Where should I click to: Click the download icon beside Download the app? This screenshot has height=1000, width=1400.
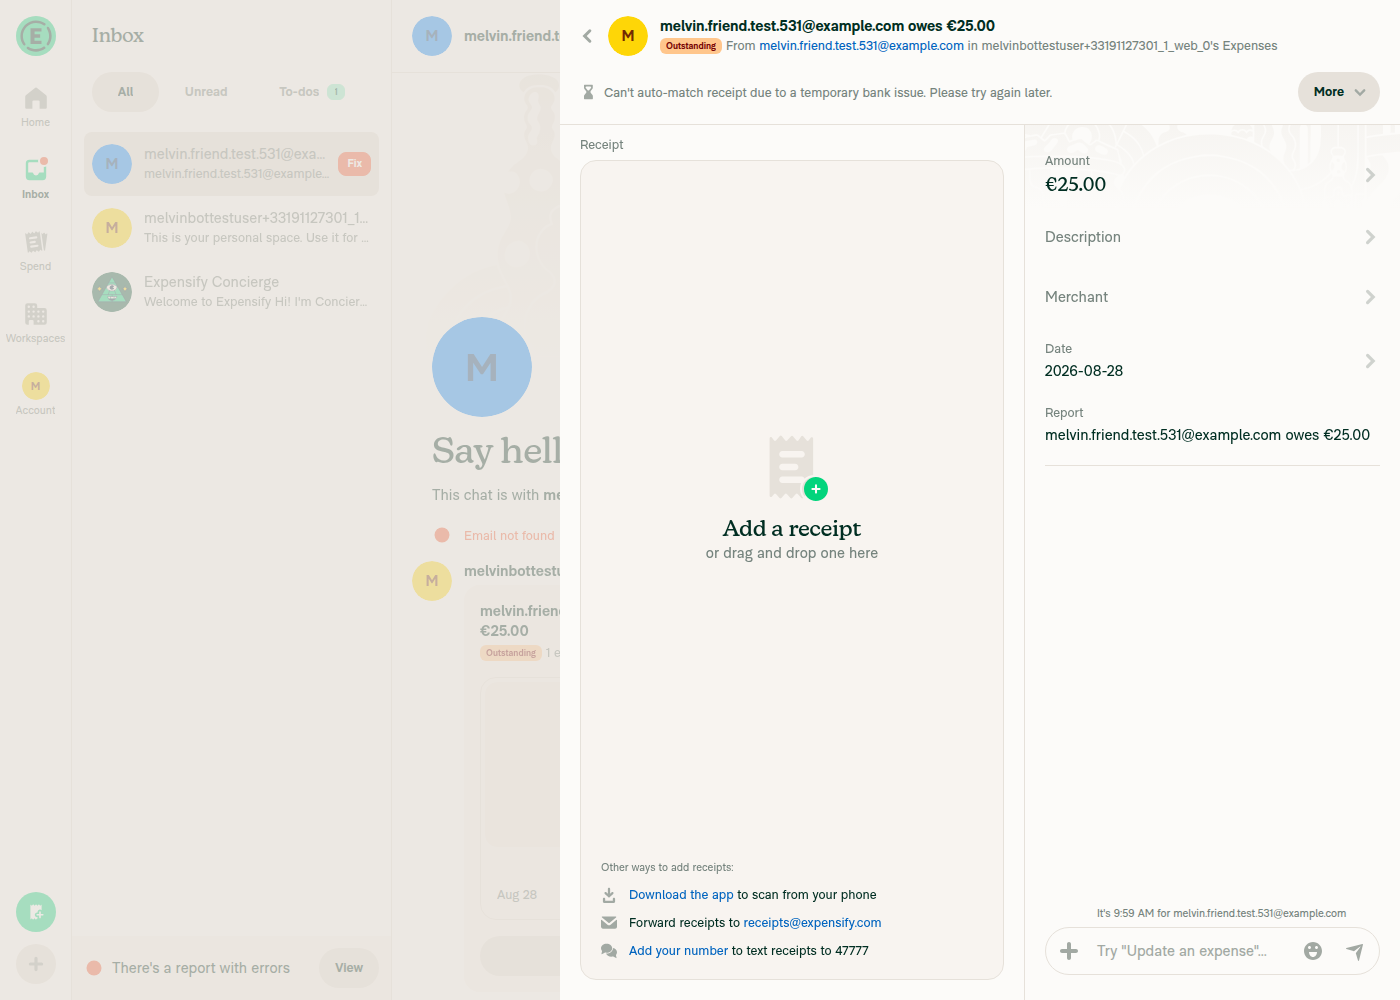609,895
